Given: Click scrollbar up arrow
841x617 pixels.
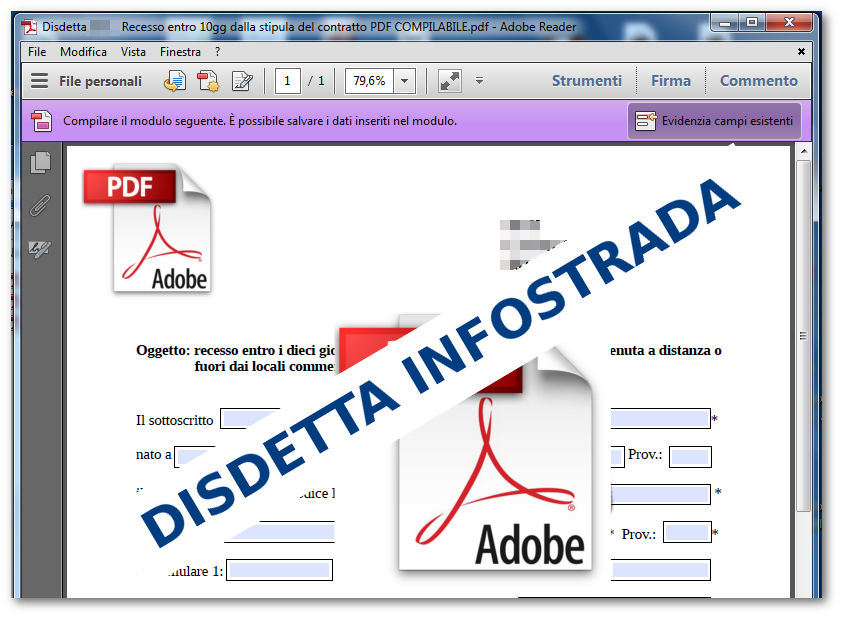Looking at the screenshot, I should pyautogui.click(x=803, y=151).
